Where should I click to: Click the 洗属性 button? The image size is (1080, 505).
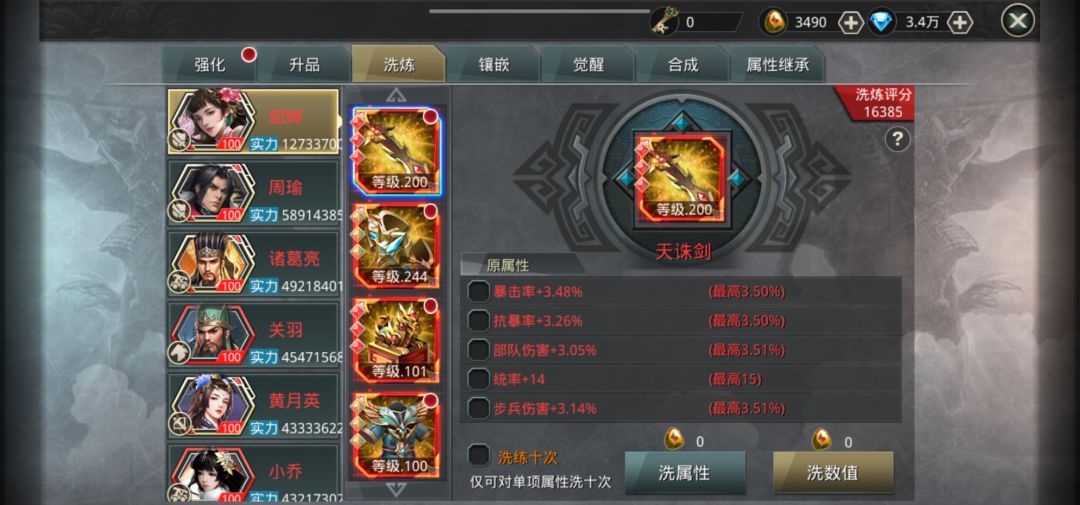[685, 473]
